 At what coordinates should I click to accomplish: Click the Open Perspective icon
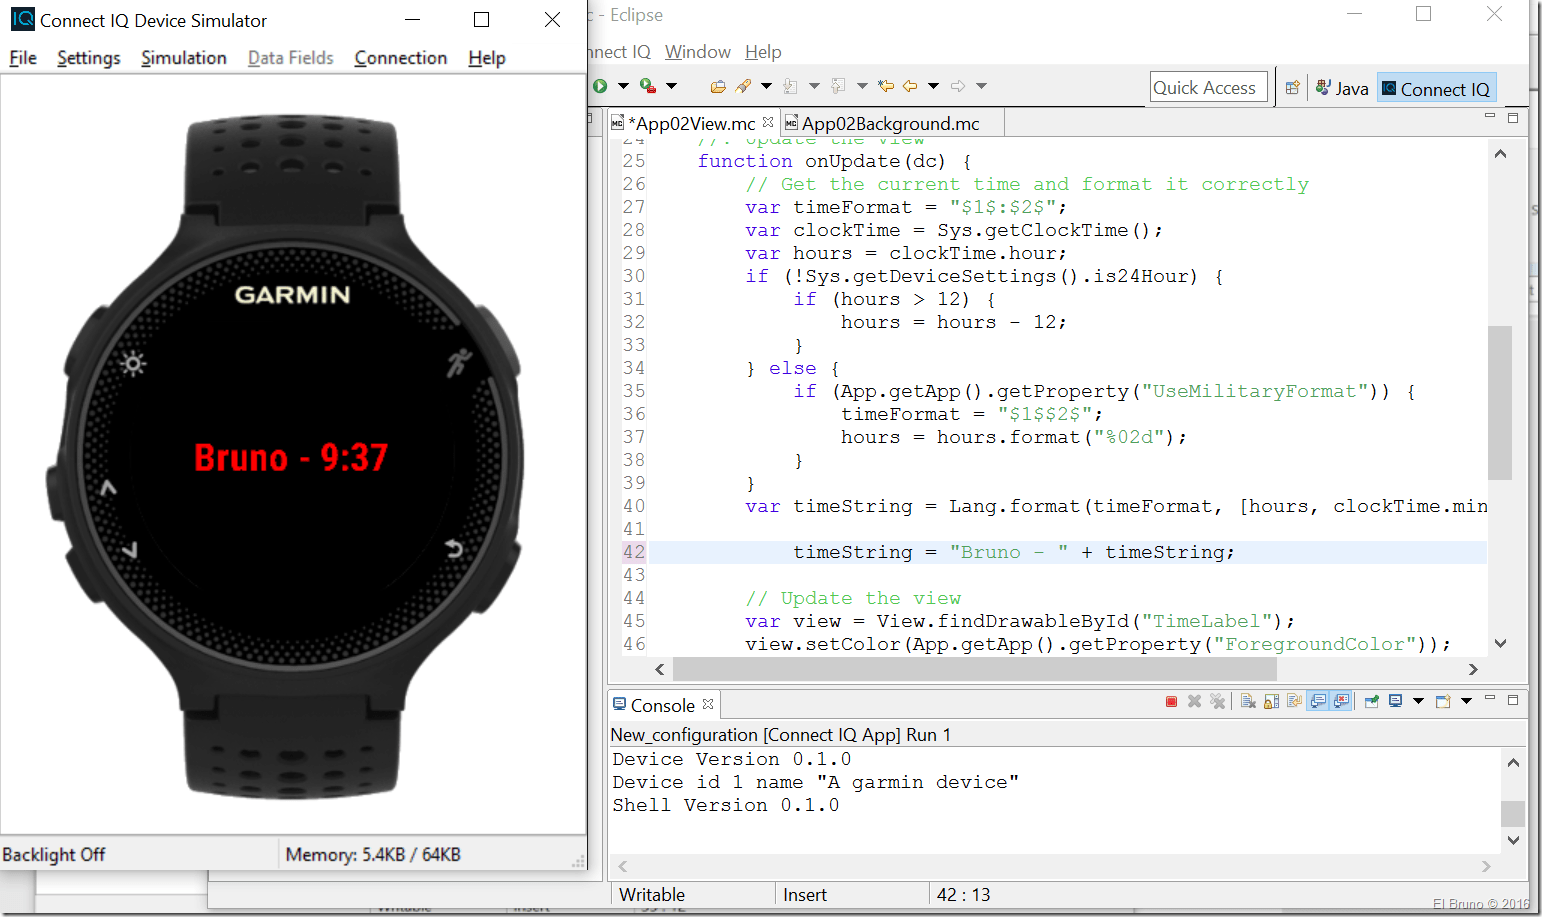[x=1292, y=88]
